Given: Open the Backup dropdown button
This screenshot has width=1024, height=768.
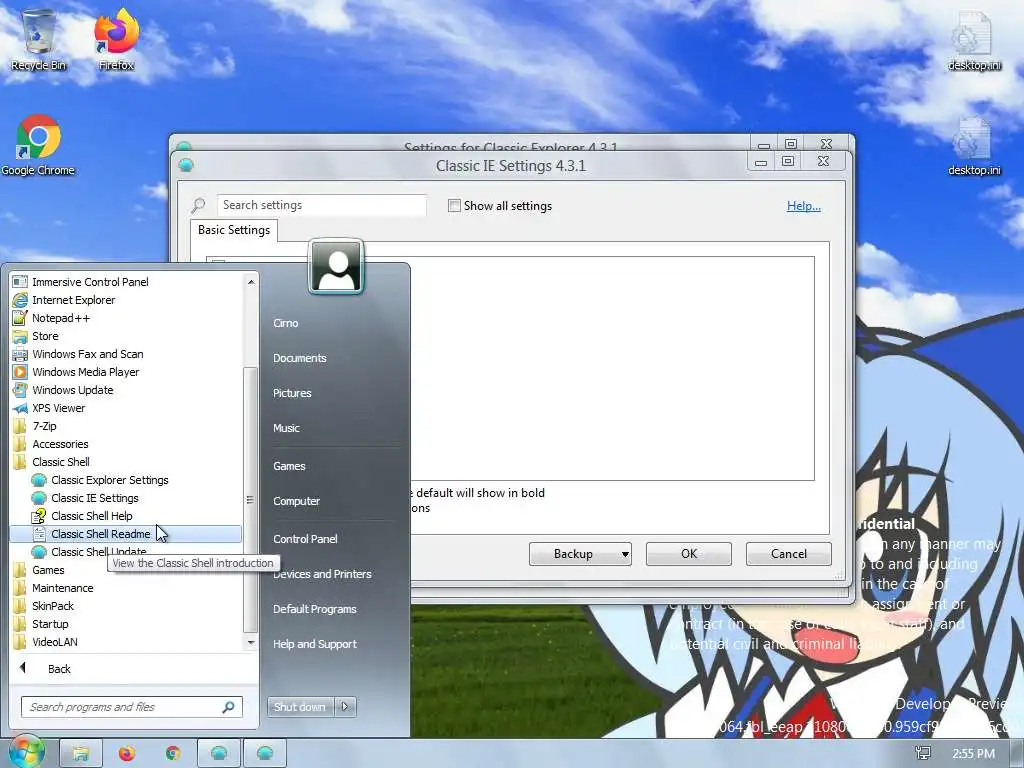Looking at the screenshot, I should tap(580, 554).
